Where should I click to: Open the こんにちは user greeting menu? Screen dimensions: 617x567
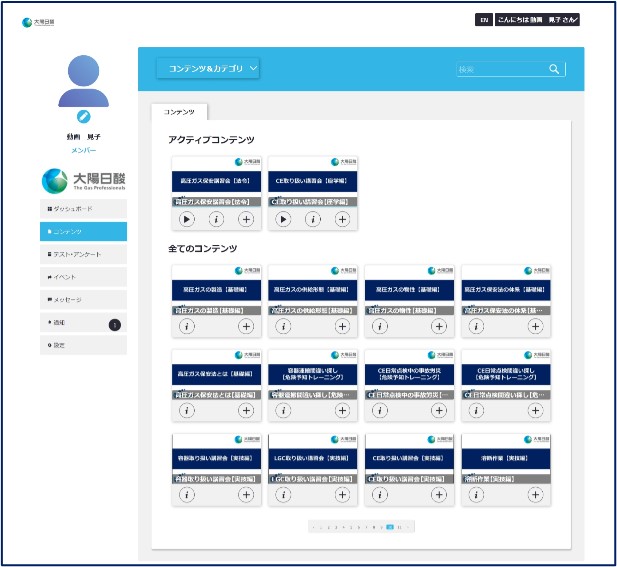(536, 20)
